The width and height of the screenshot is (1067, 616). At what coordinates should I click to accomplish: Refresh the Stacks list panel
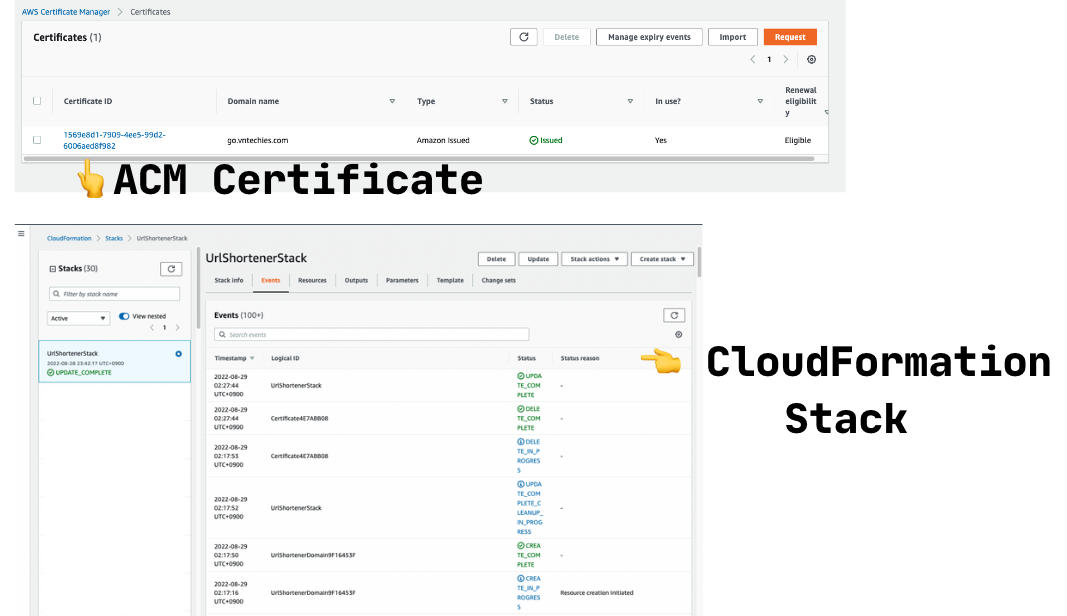170,269
